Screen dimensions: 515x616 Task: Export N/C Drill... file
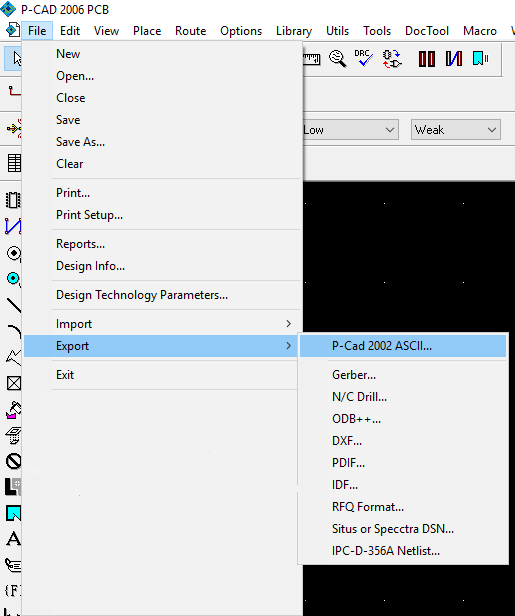click(x=403, y=397)
